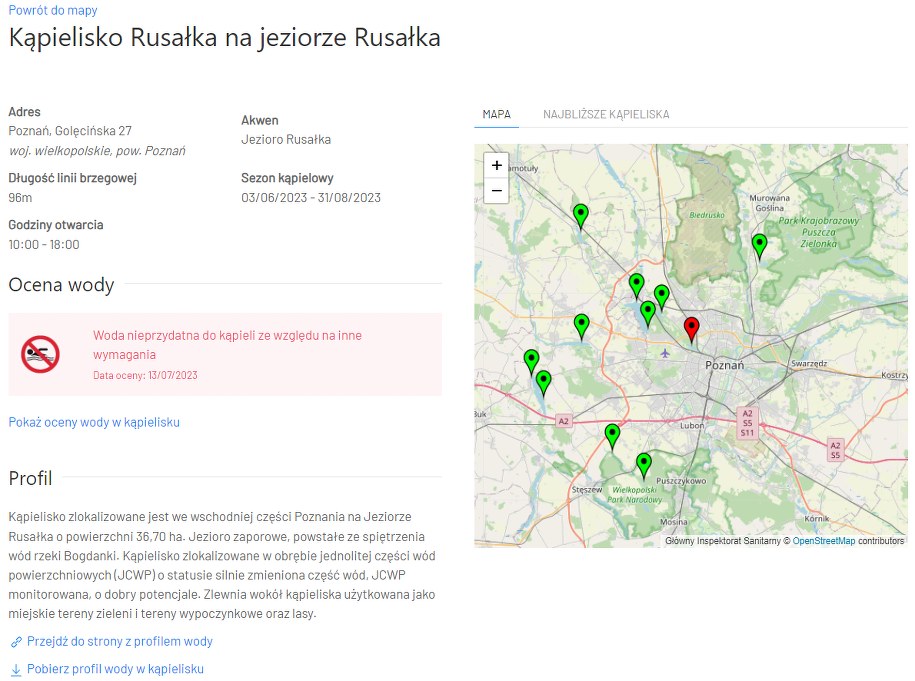Download via Pobierz profil wody w kąpielisku
The image size is (915, 681).
click(x=113, y=669)
